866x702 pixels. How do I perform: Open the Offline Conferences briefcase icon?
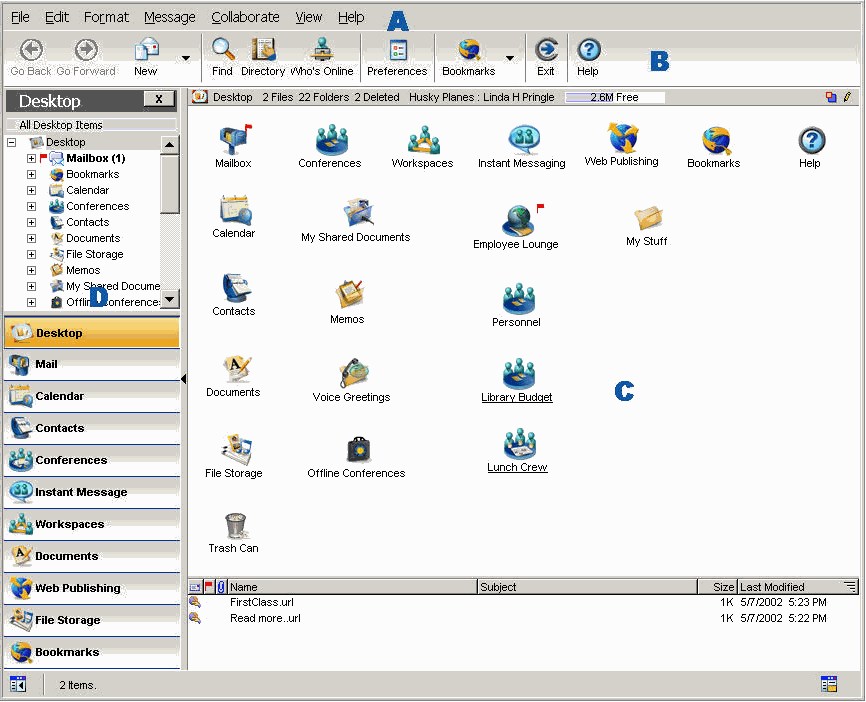pyautogui.click(x=356, y=450)
